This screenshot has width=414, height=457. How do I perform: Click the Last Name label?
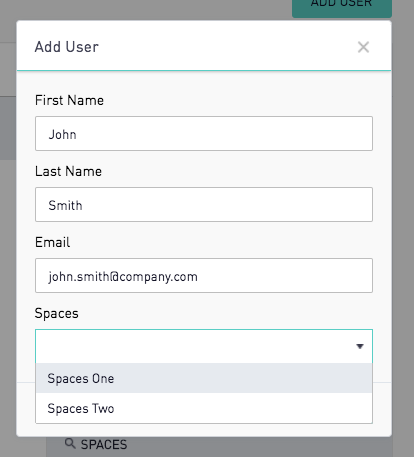point(68,171)
